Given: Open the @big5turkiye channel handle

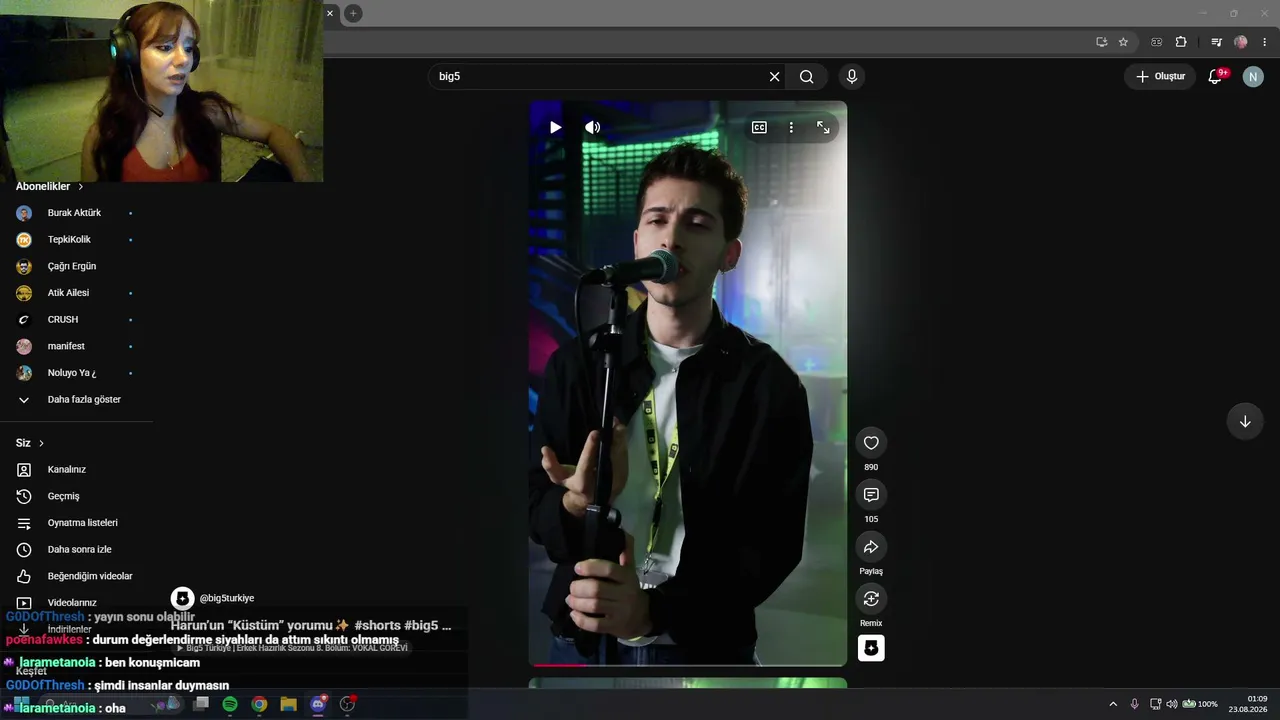Looking at the screenshot, I should click(227, 598).
